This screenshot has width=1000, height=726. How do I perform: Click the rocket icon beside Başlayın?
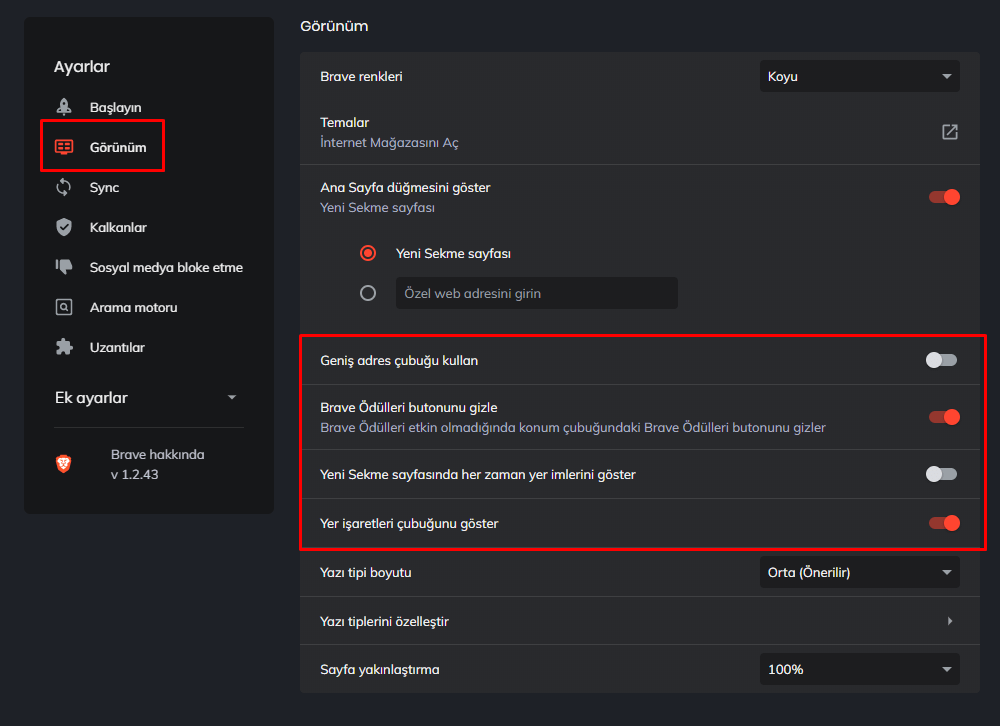(64, 107)
